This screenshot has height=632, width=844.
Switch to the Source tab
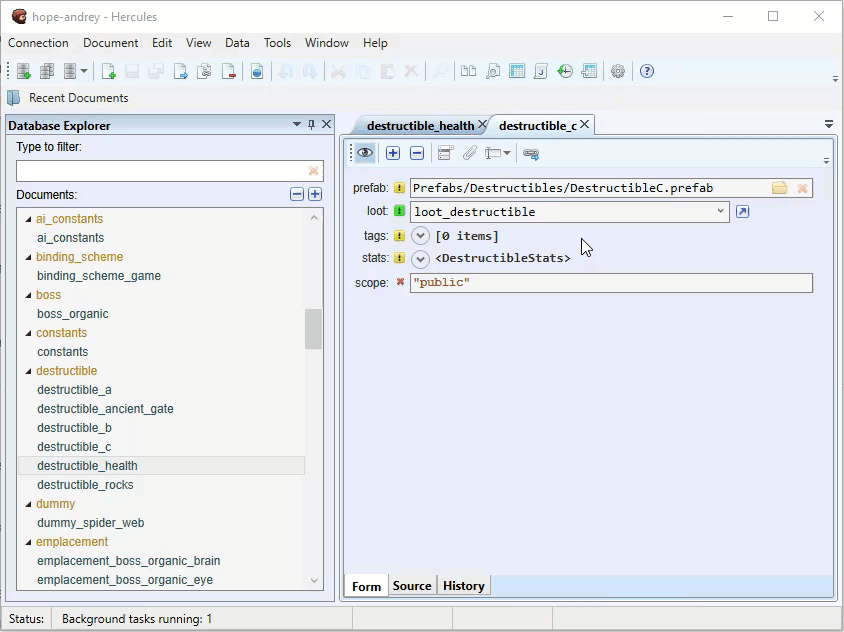coord(412,586)
